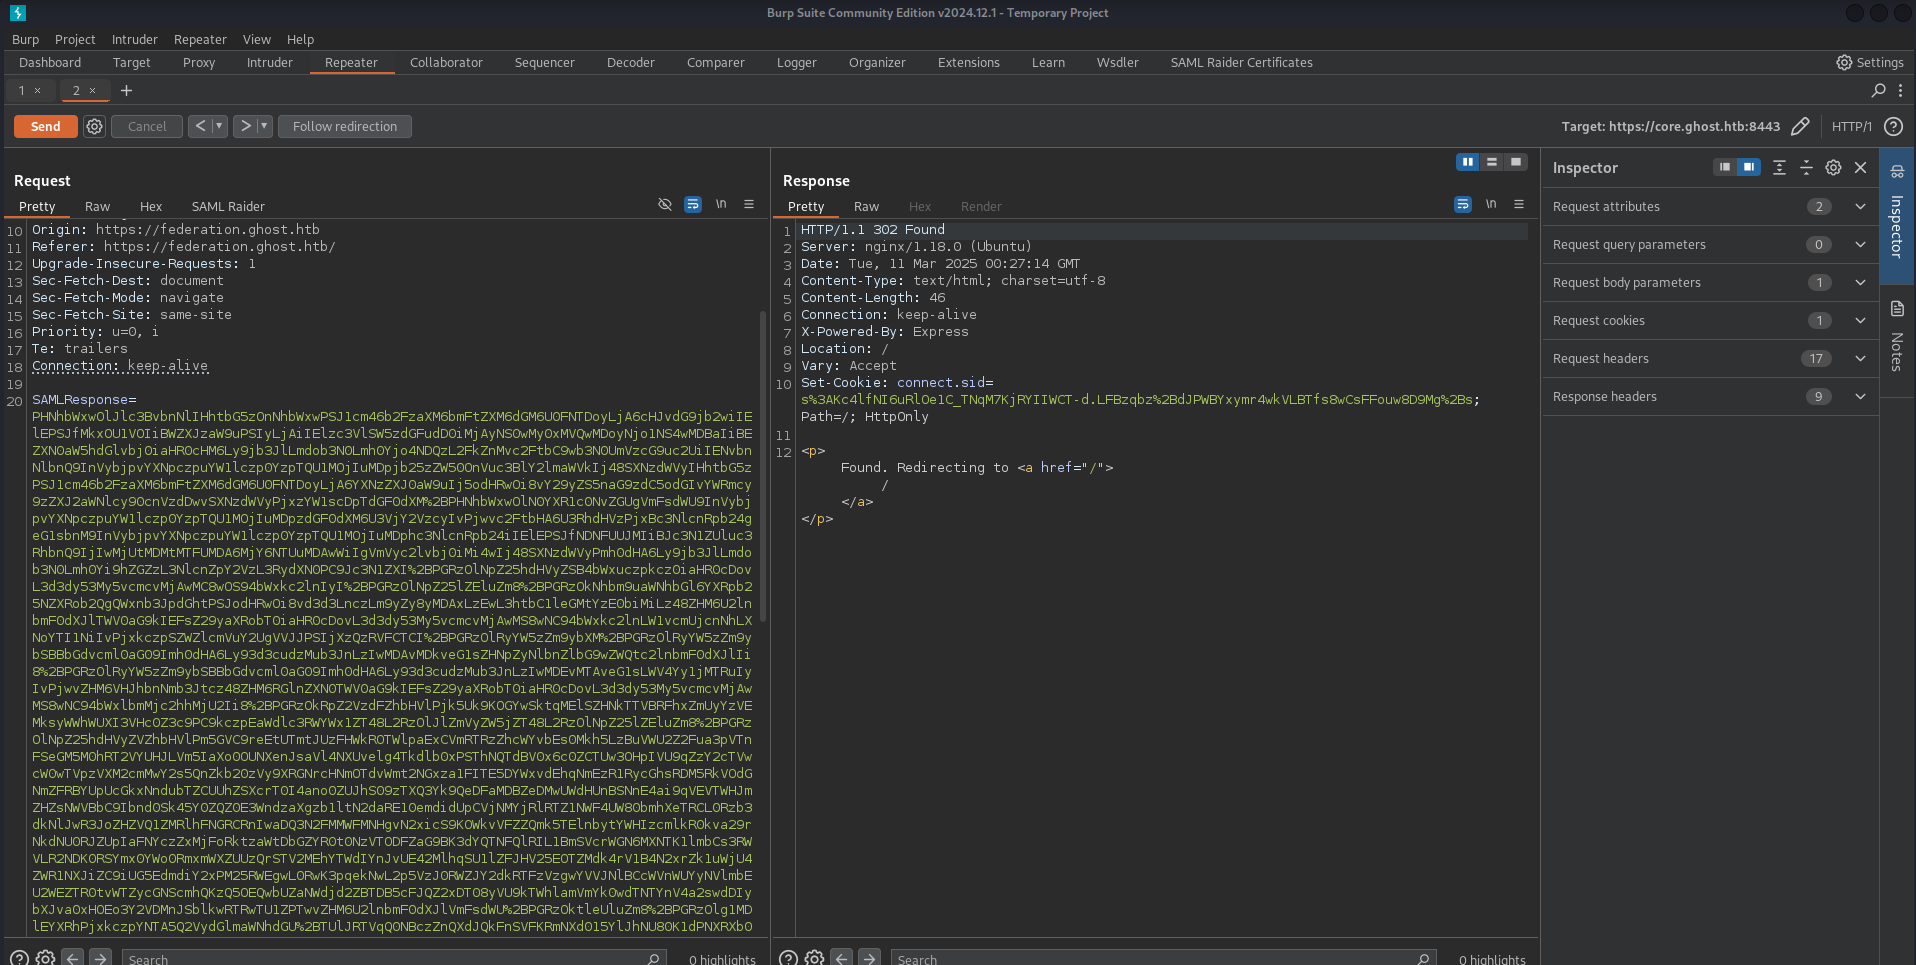Open Inspector settings gear
Screen dimensions: 1916x965
(x=1833, y=167)
